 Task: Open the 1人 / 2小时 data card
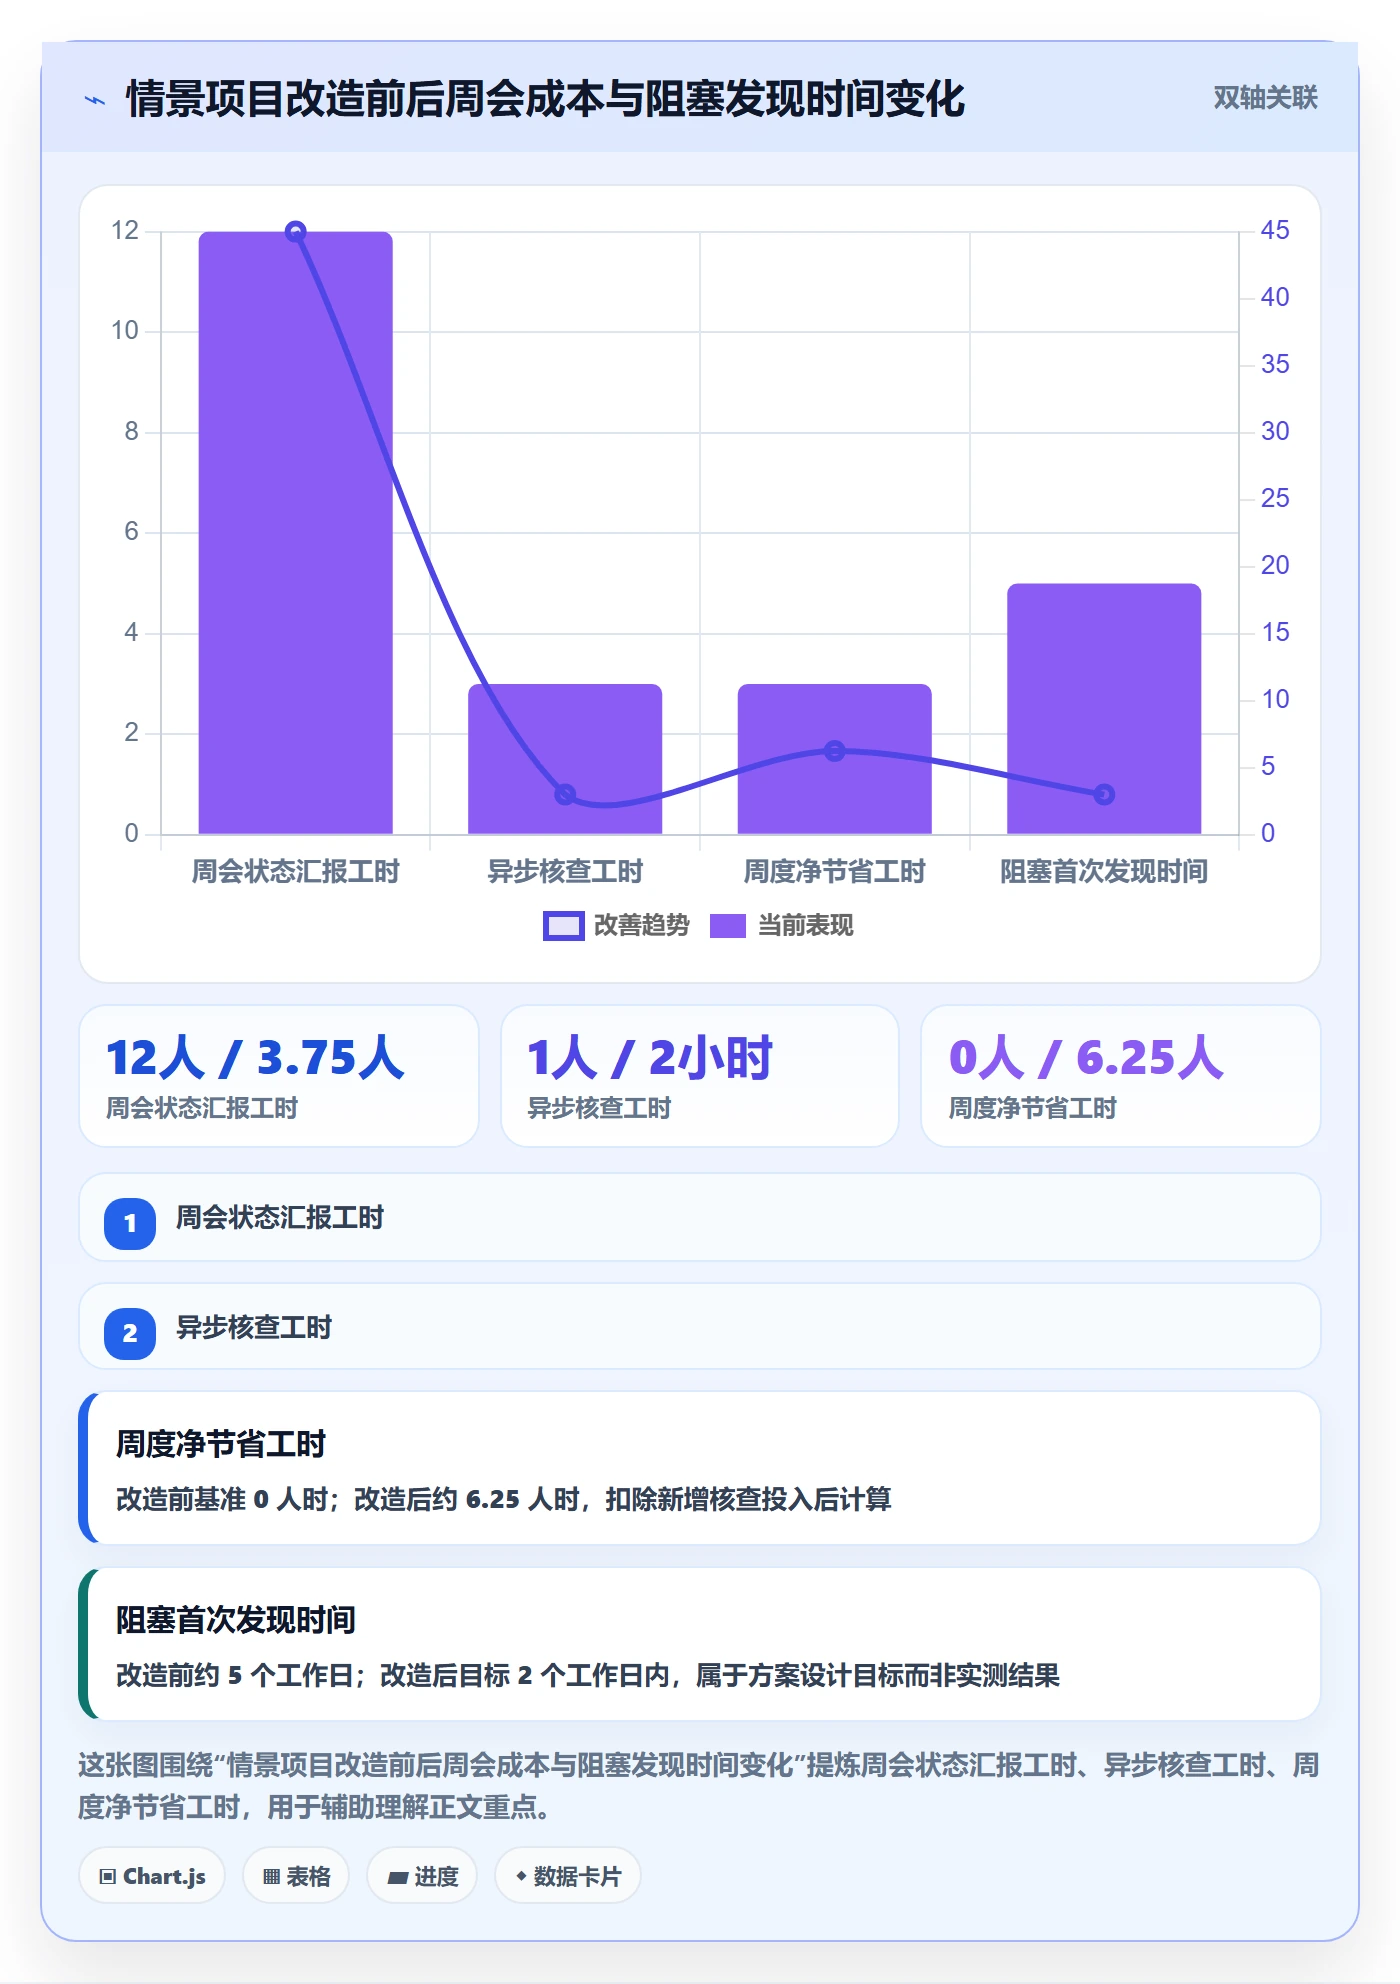pos(700,1076)
